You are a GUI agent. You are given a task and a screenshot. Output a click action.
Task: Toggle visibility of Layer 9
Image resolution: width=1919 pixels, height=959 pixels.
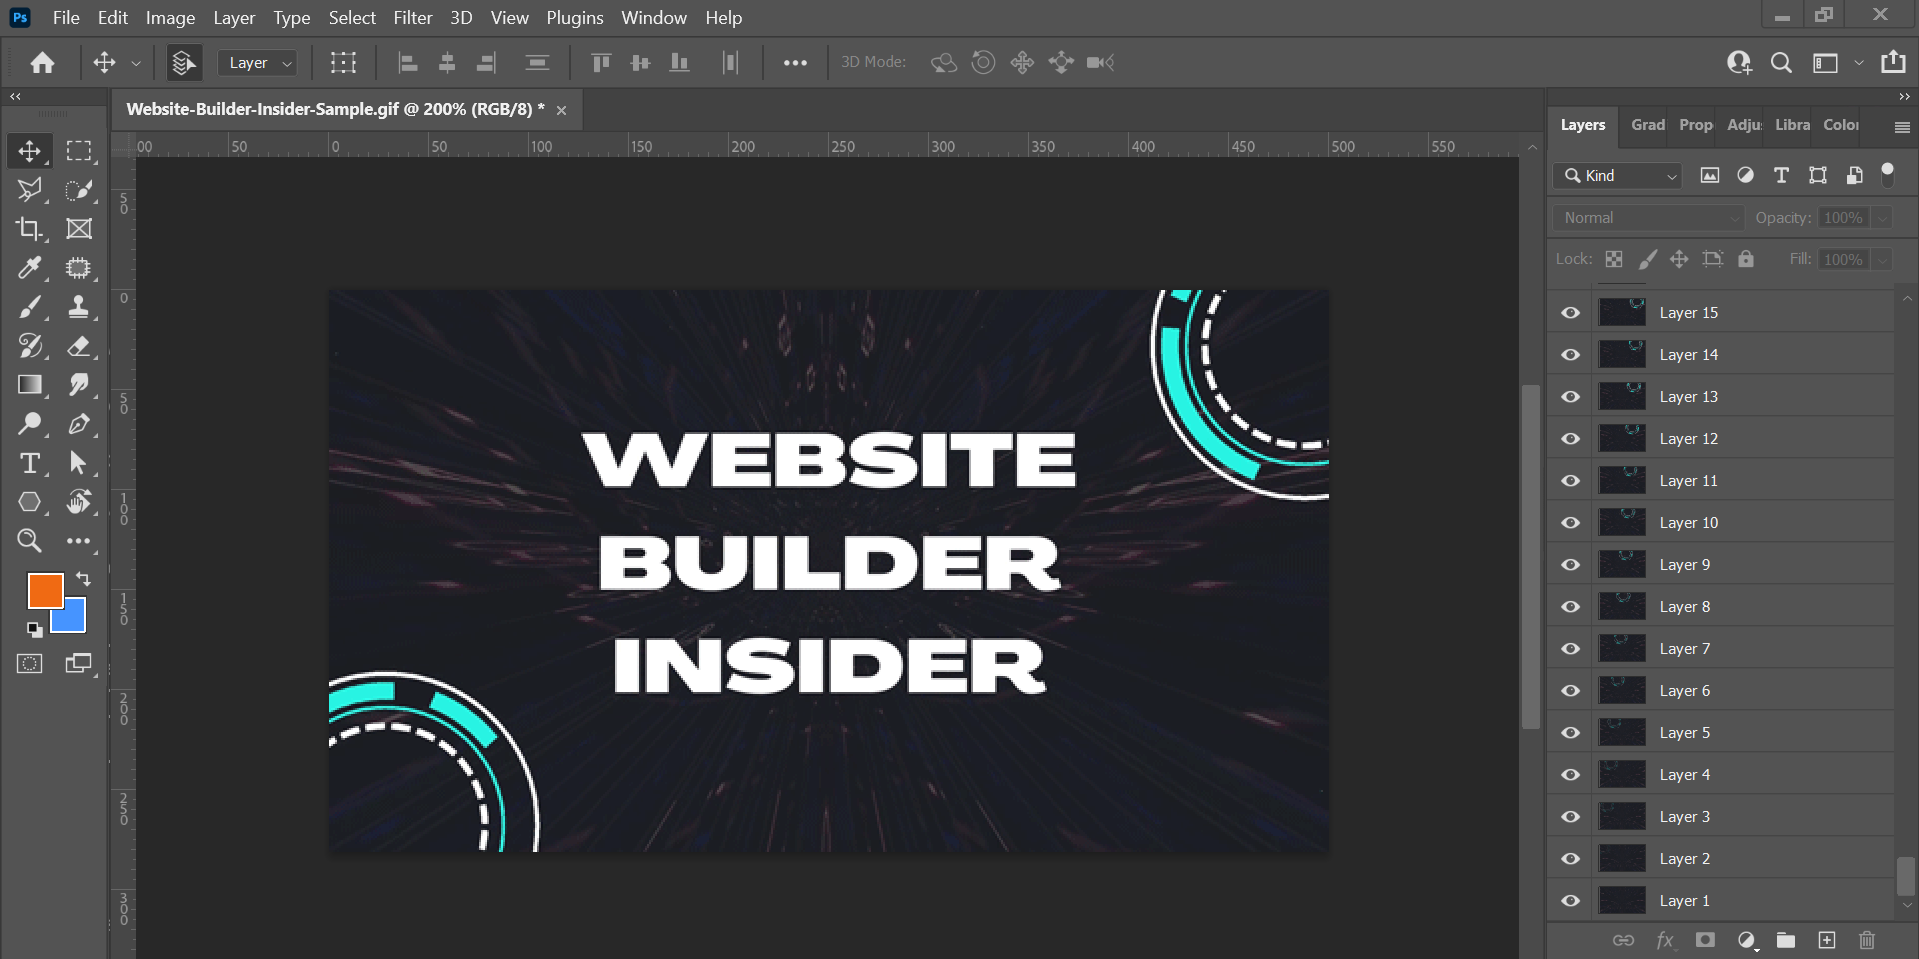(1571, 565)
